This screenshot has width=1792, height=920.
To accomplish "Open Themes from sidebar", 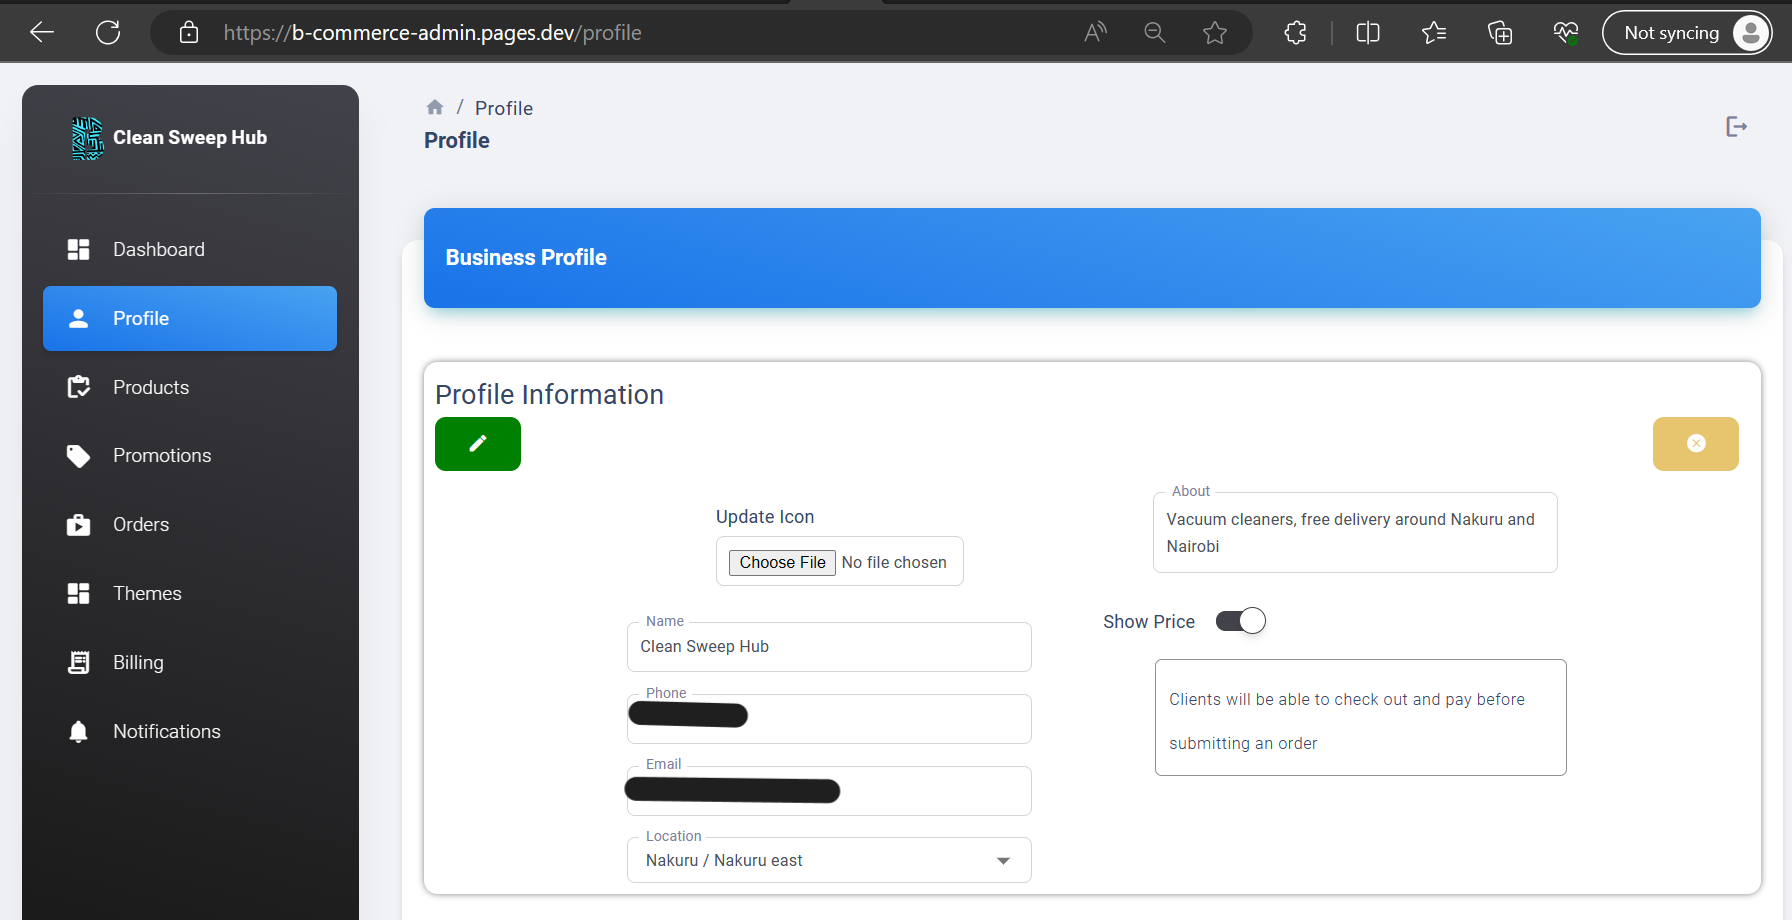I will (x=147, y=594).
